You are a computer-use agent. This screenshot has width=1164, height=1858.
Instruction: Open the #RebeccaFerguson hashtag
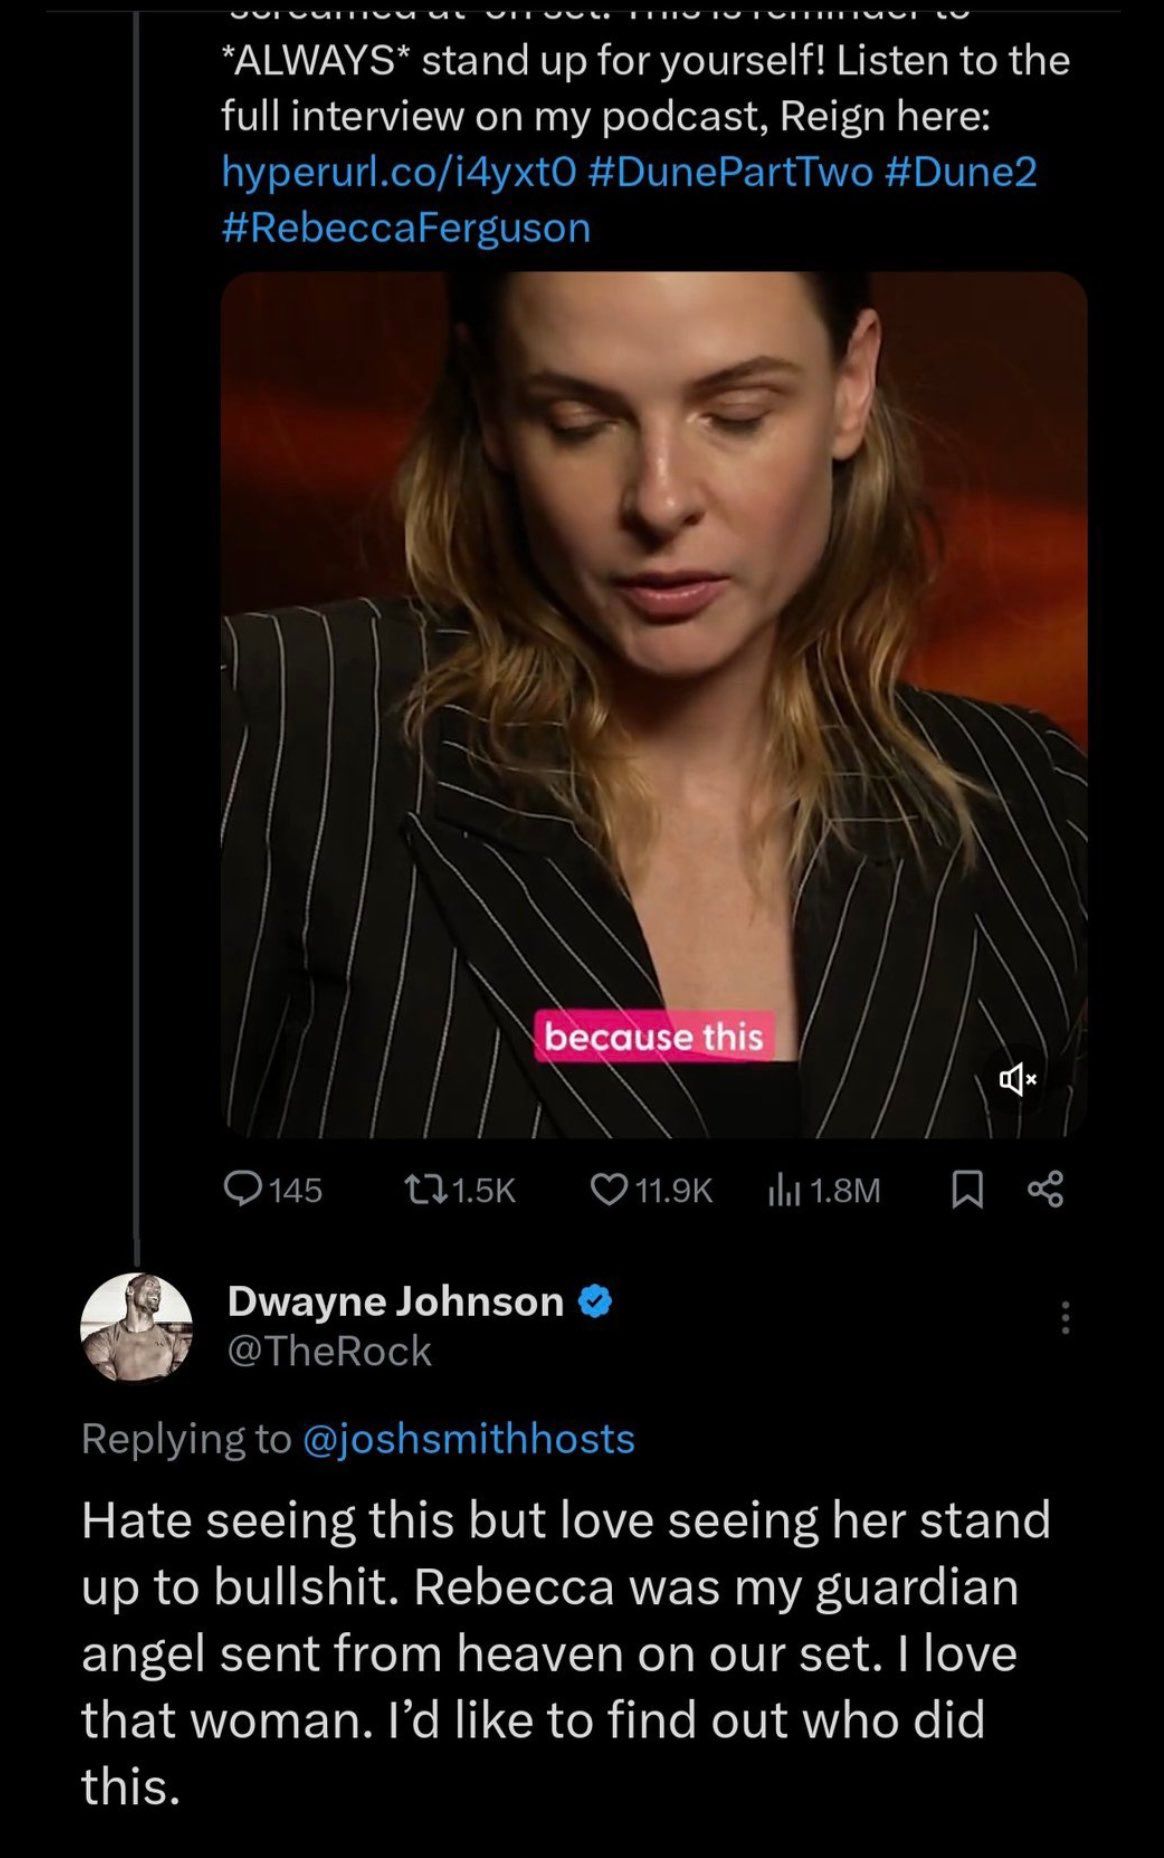[x=406, y=228]
